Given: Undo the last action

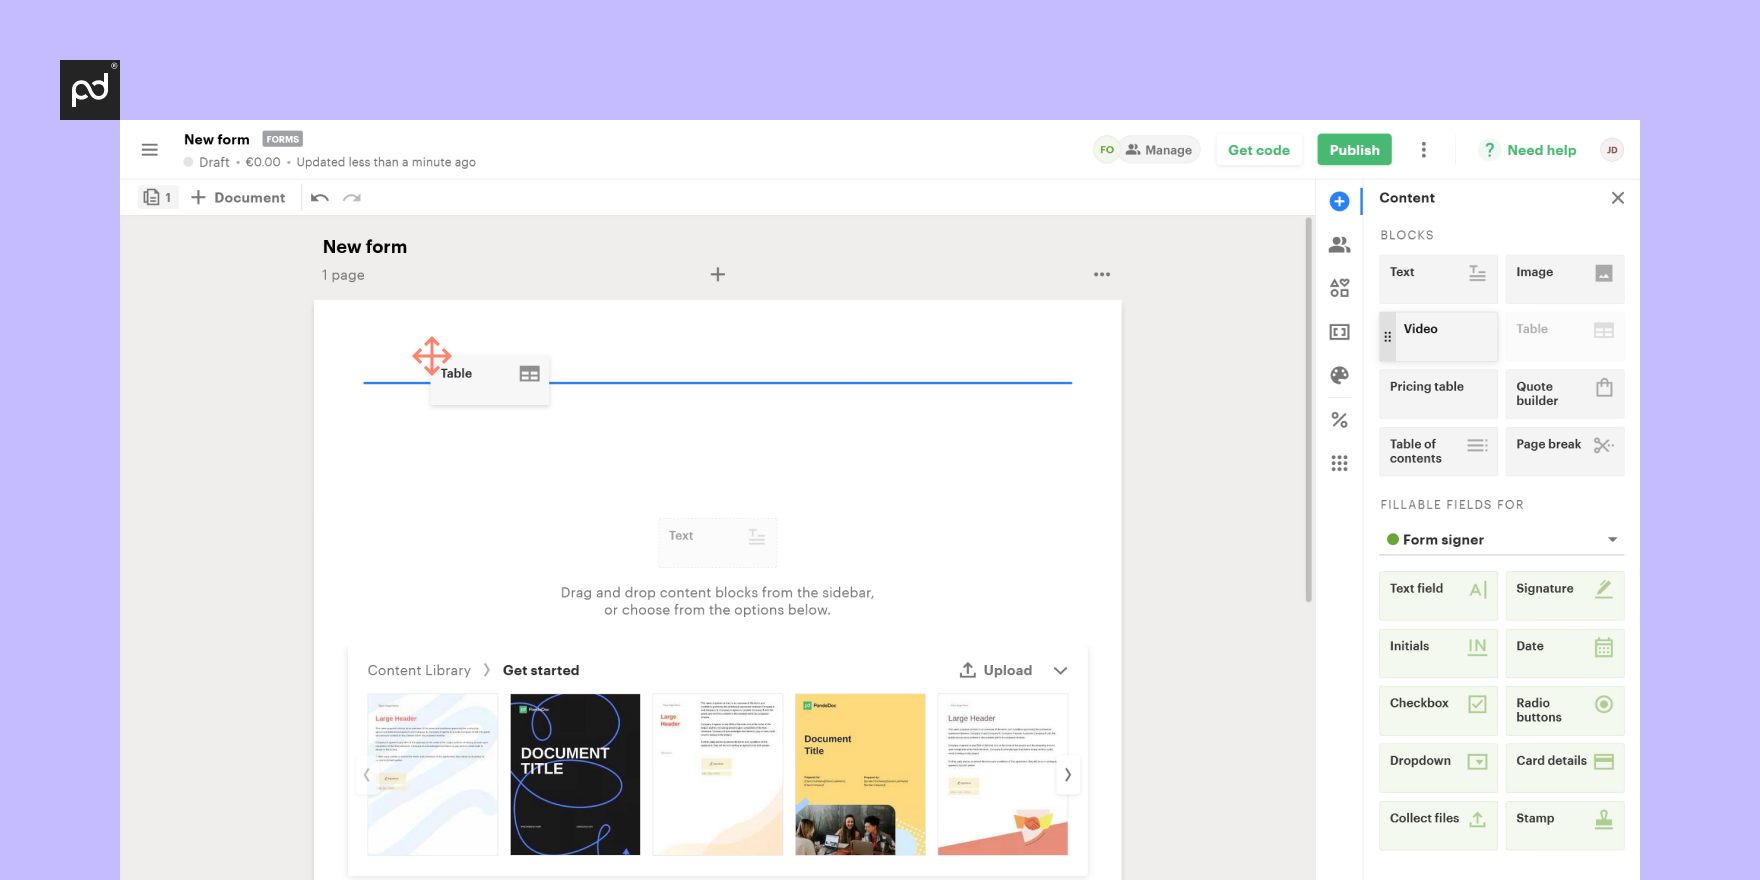Looking at the screenshot, I should pyautogui.click(x=320, y=198).
